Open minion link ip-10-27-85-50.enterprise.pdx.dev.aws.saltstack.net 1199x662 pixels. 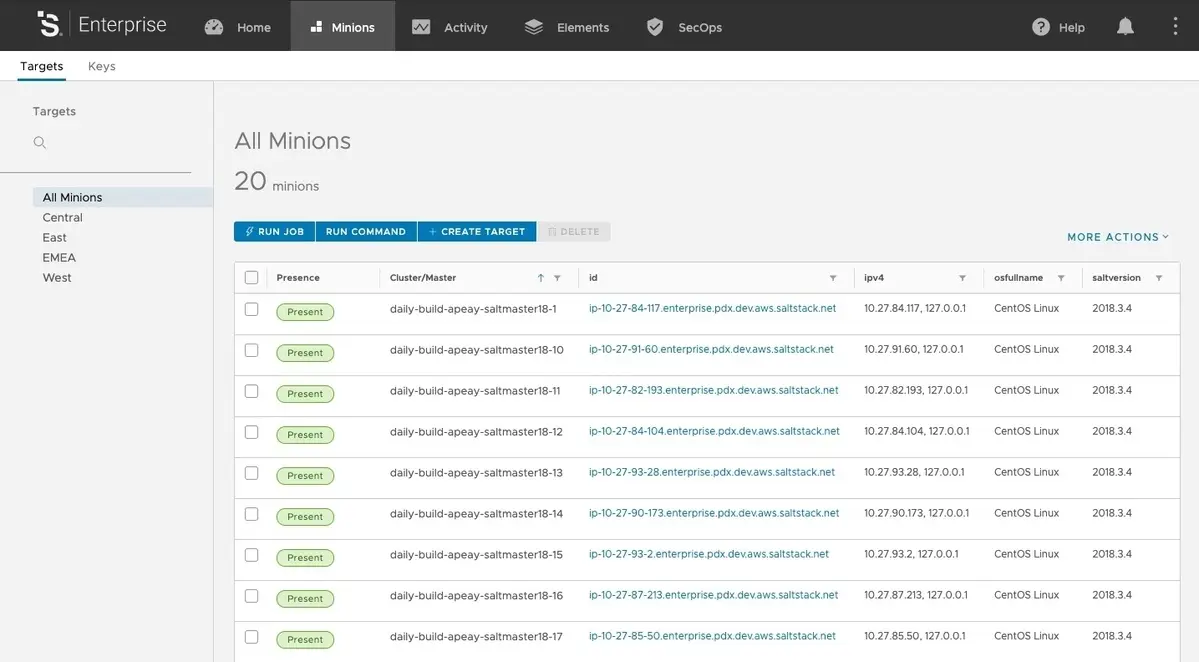pyautogui.click(x=712, y=636)
